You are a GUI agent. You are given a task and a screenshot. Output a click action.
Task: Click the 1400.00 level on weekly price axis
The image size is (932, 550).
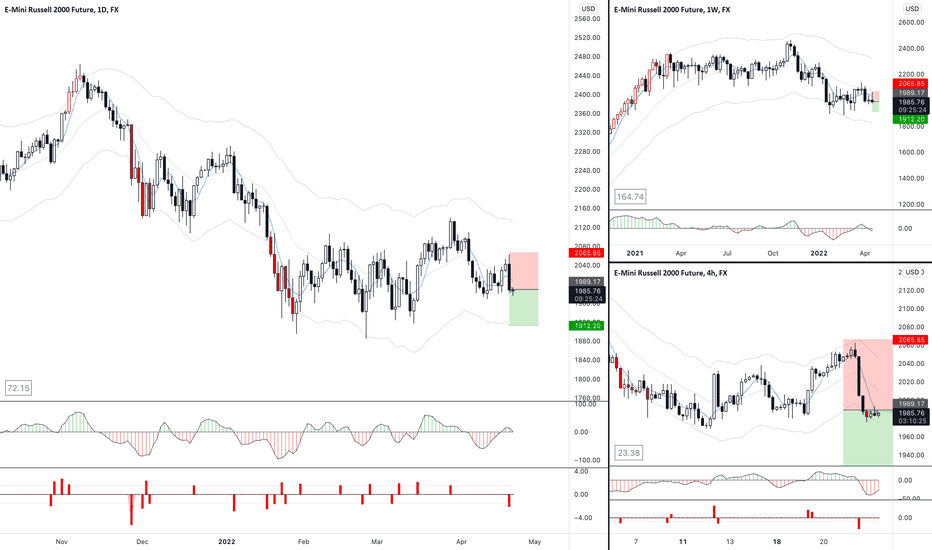(x=911, y=178)
